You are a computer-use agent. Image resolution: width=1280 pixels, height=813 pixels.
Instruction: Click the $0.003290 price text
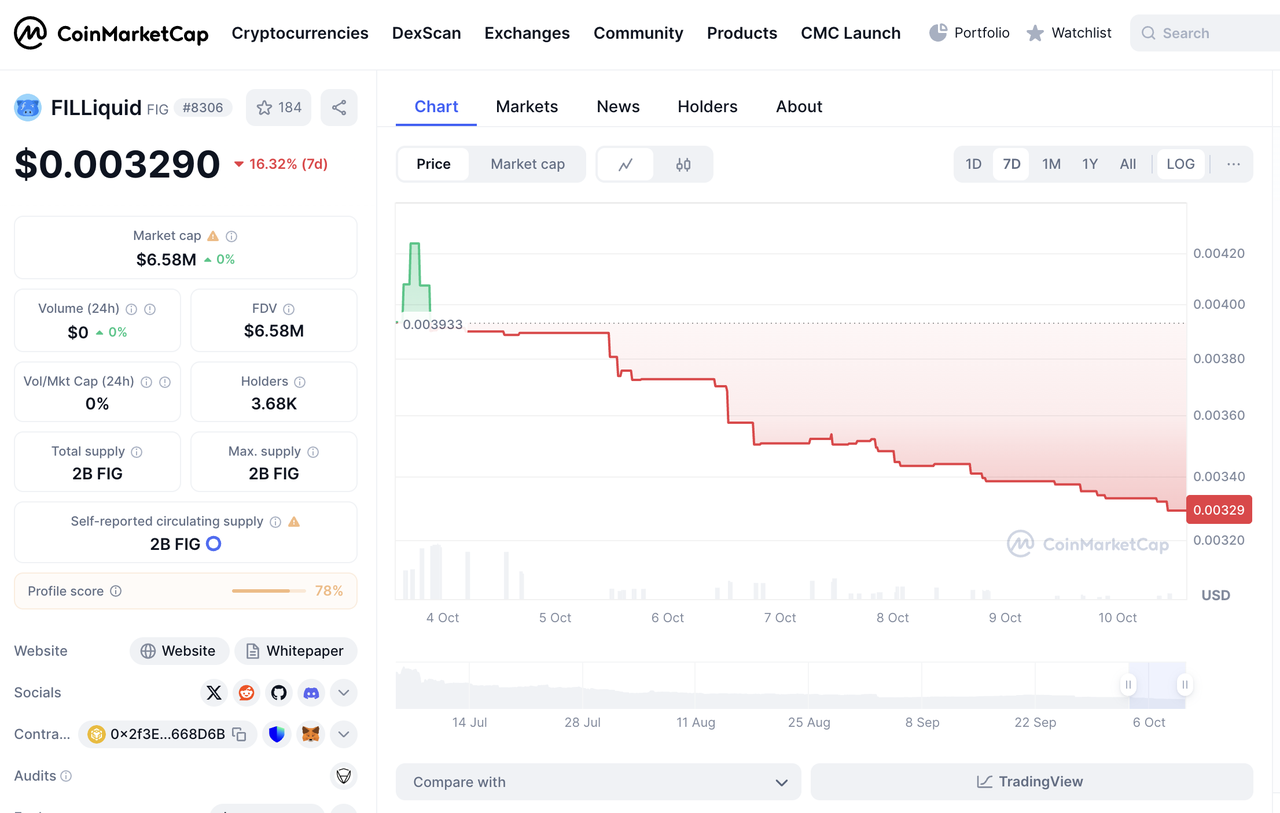(x=117, y=164)
